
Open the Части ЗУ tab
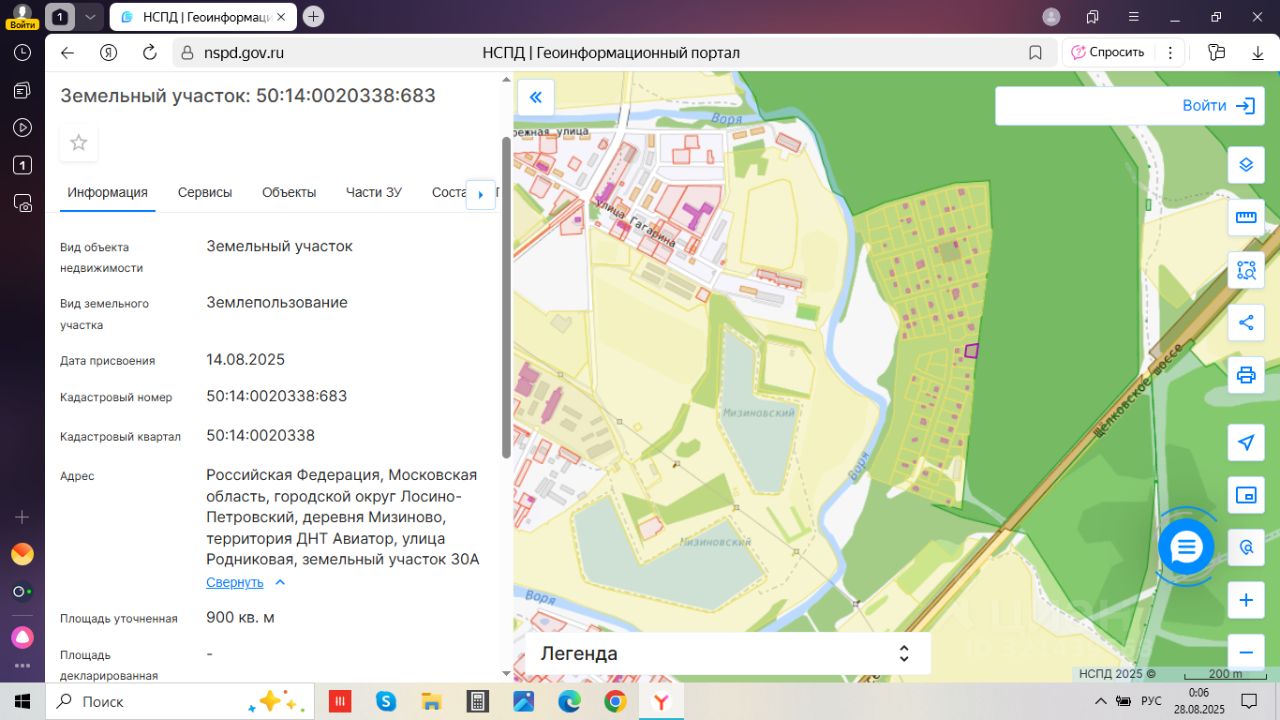coord(374,192)
